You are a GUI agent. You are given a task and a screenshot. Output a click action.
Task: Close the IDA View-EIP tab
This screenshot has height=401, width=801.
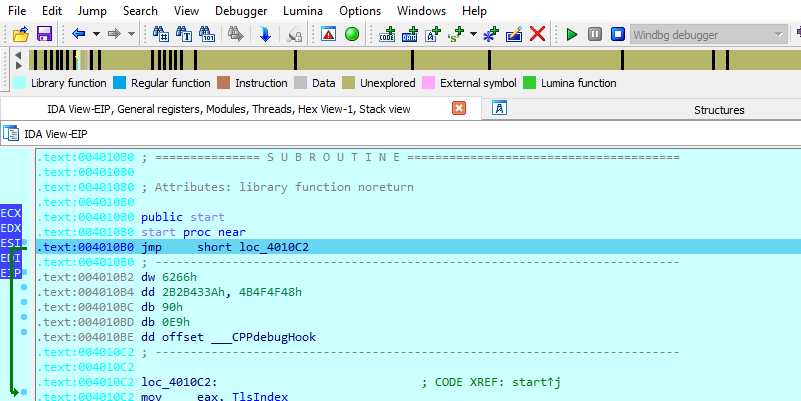click(459, 108)
